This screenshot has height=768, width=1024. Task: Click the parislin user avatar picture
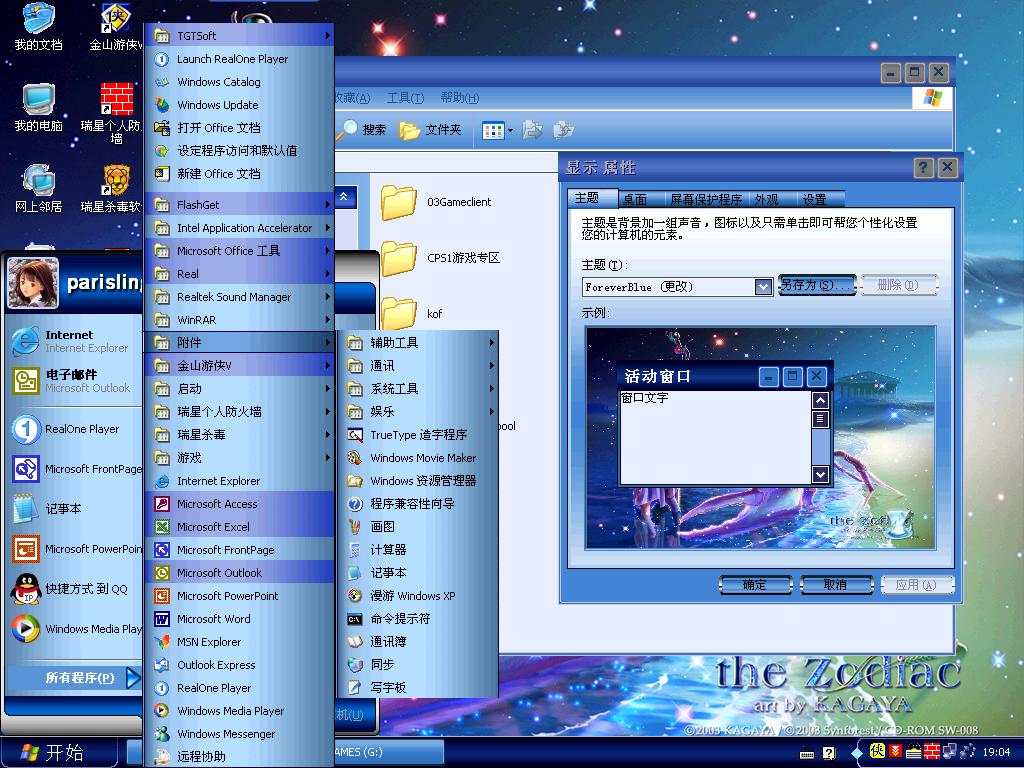tap(33, 283)
